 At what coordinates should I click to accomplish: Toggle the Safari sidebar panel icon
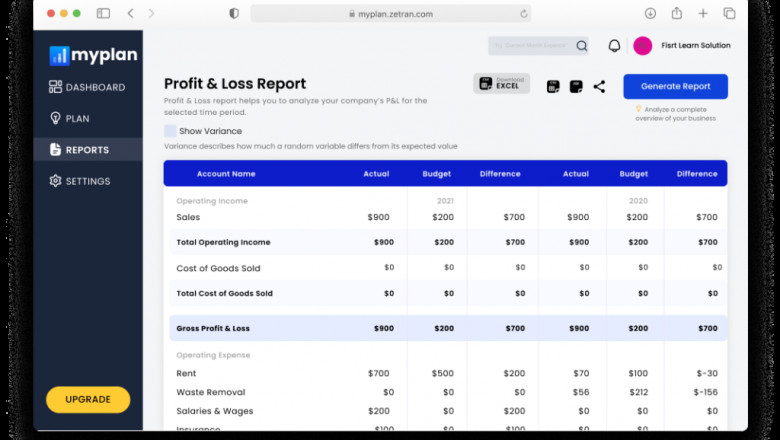point(103,13)
